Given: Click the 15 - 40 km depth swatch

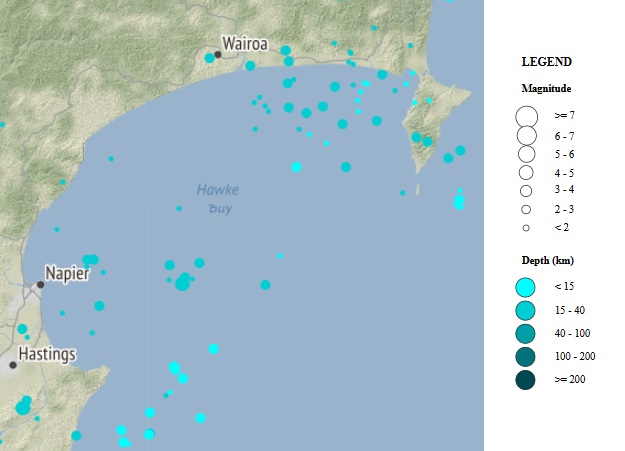Looking at the screenshot, I should [525, 311].
